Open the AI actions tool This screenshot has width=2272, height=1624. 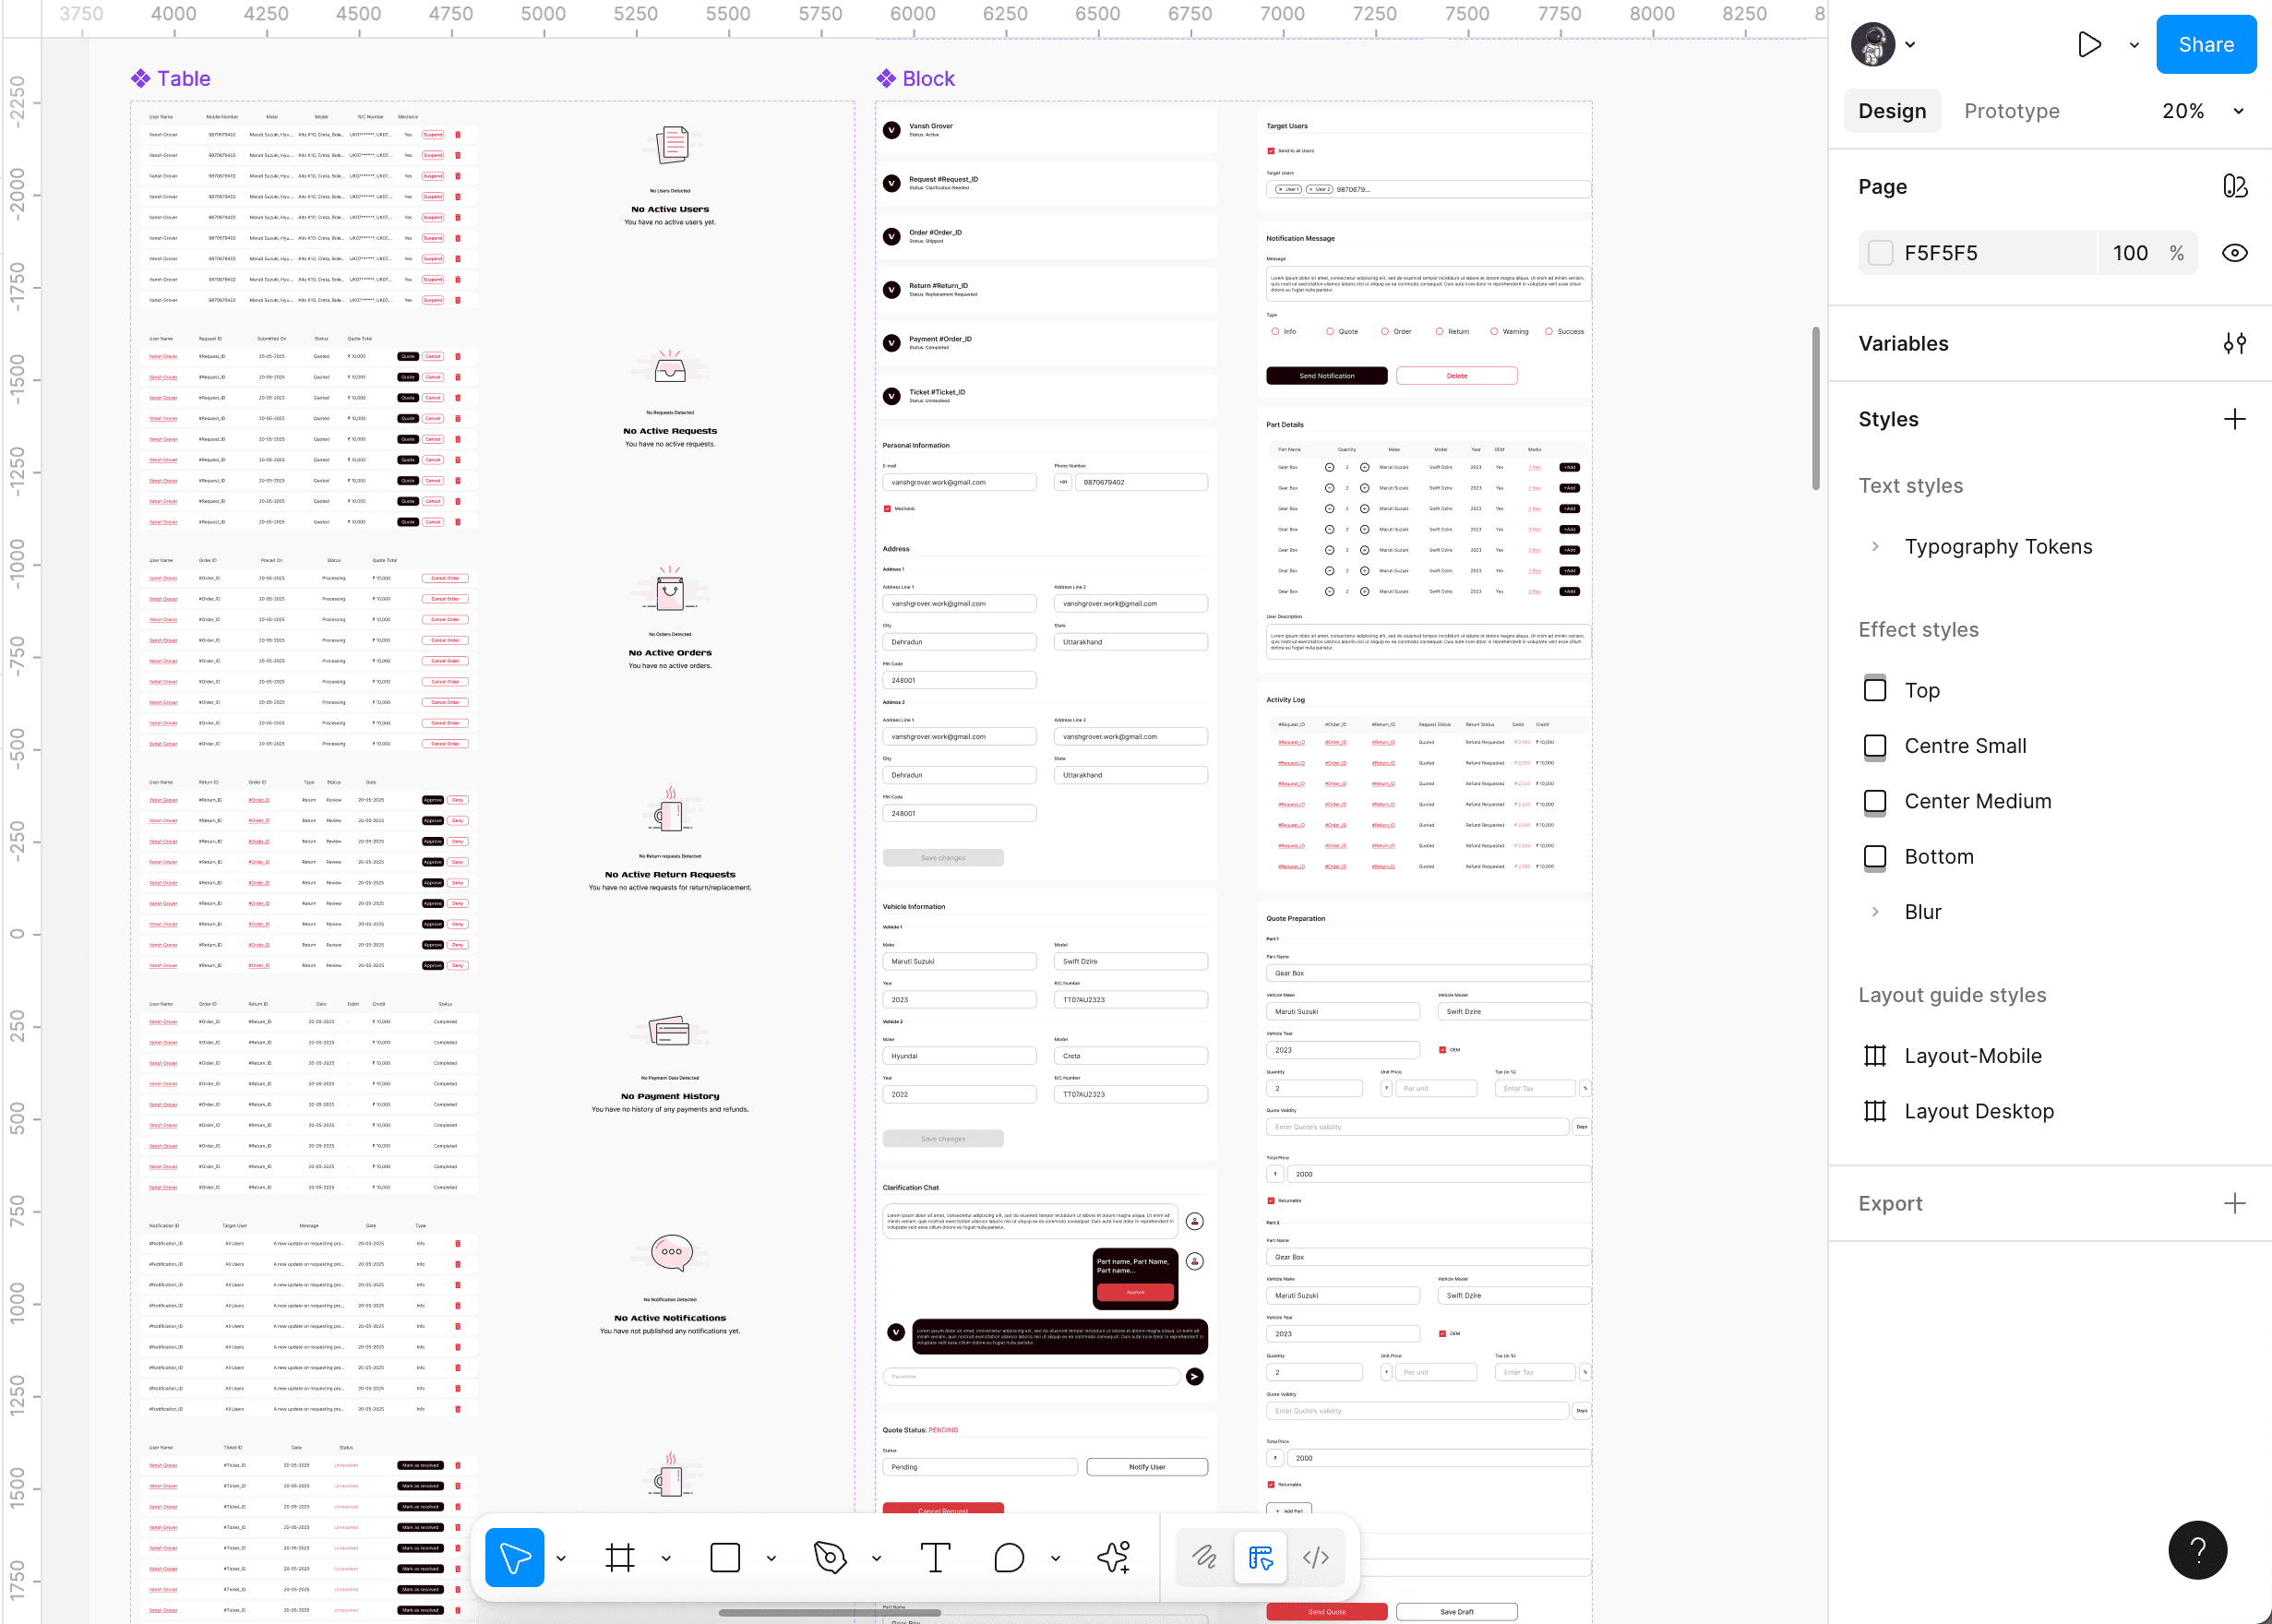(x=1114, y=1557)
